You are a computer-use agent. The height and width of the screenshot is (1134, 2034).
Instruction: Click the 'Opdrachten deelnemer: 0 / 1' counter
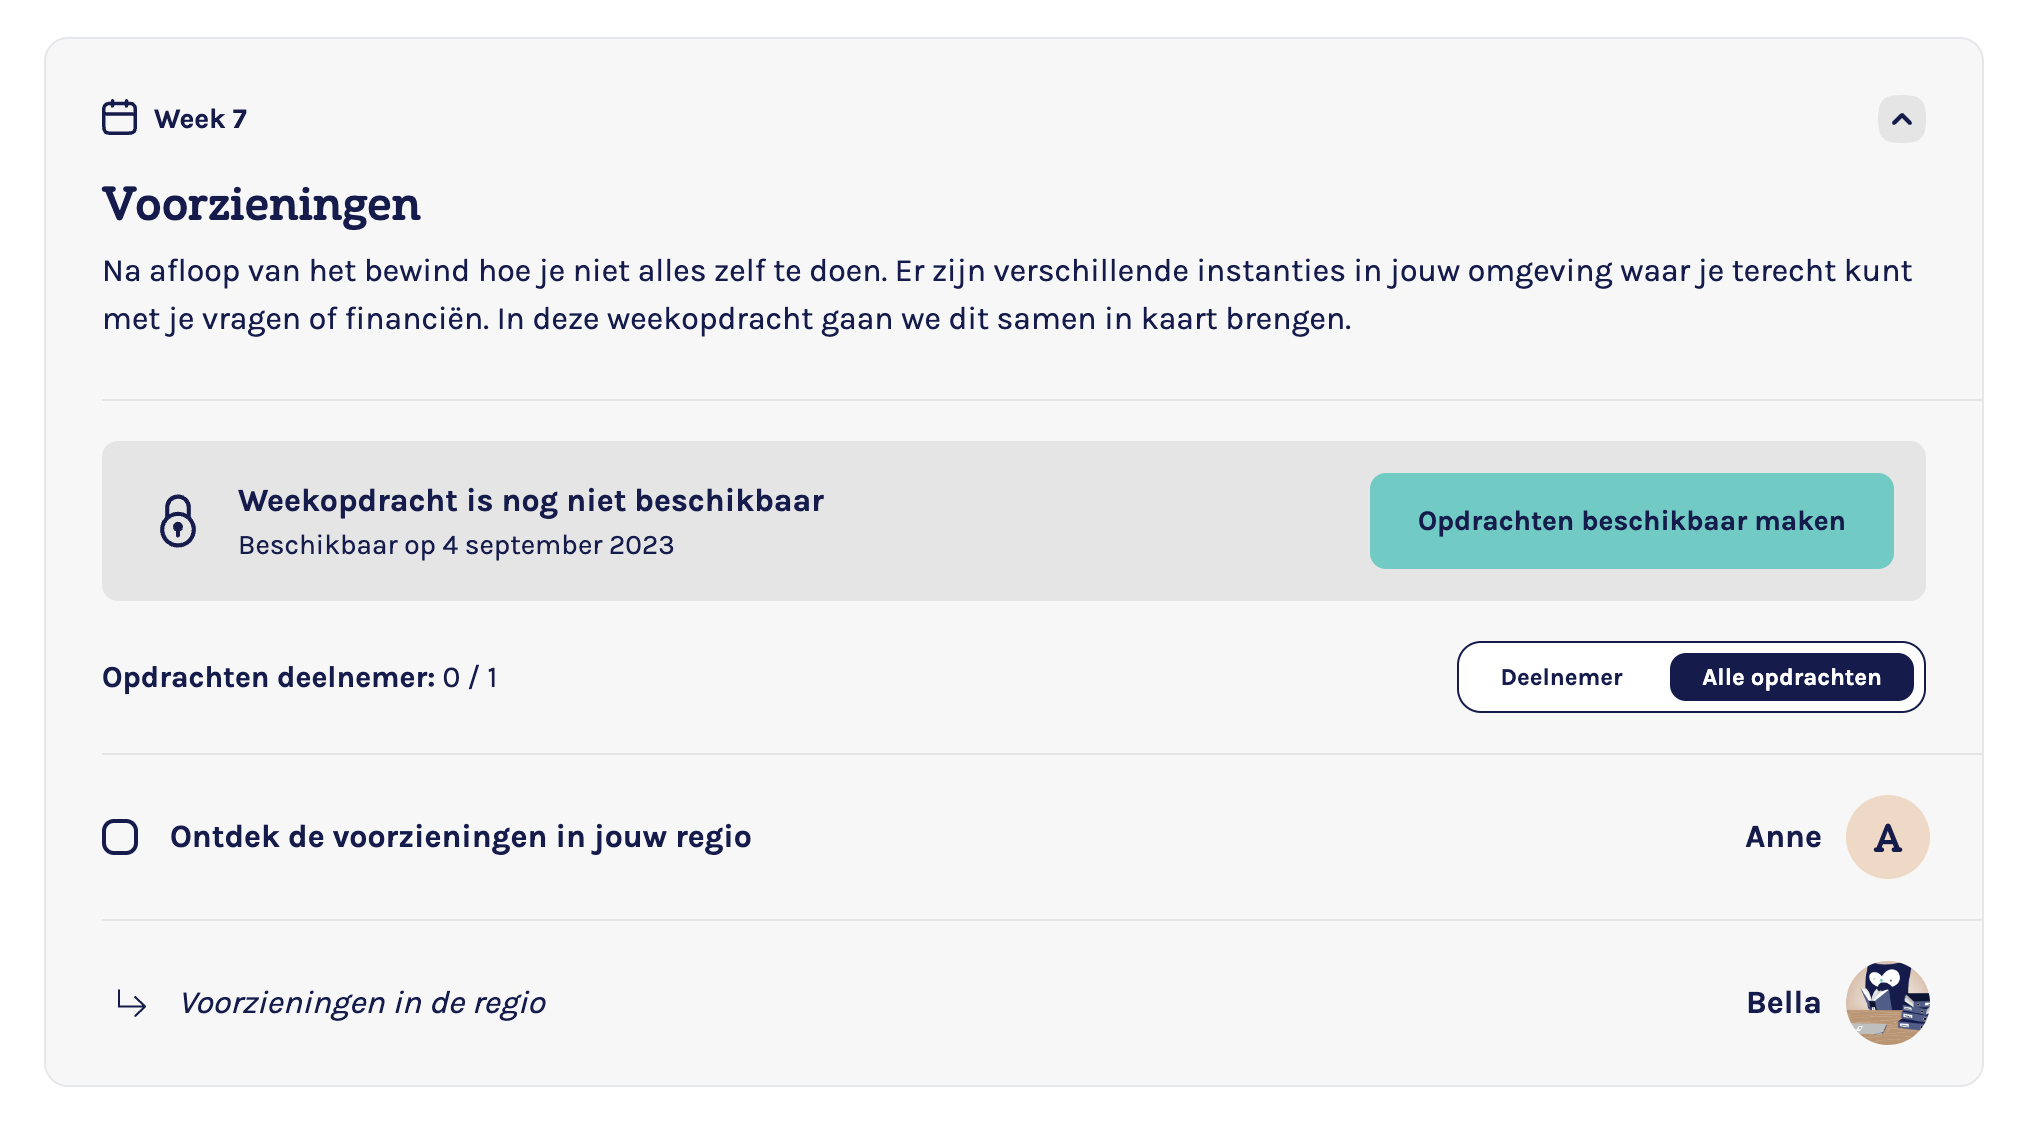click(299, 677)
